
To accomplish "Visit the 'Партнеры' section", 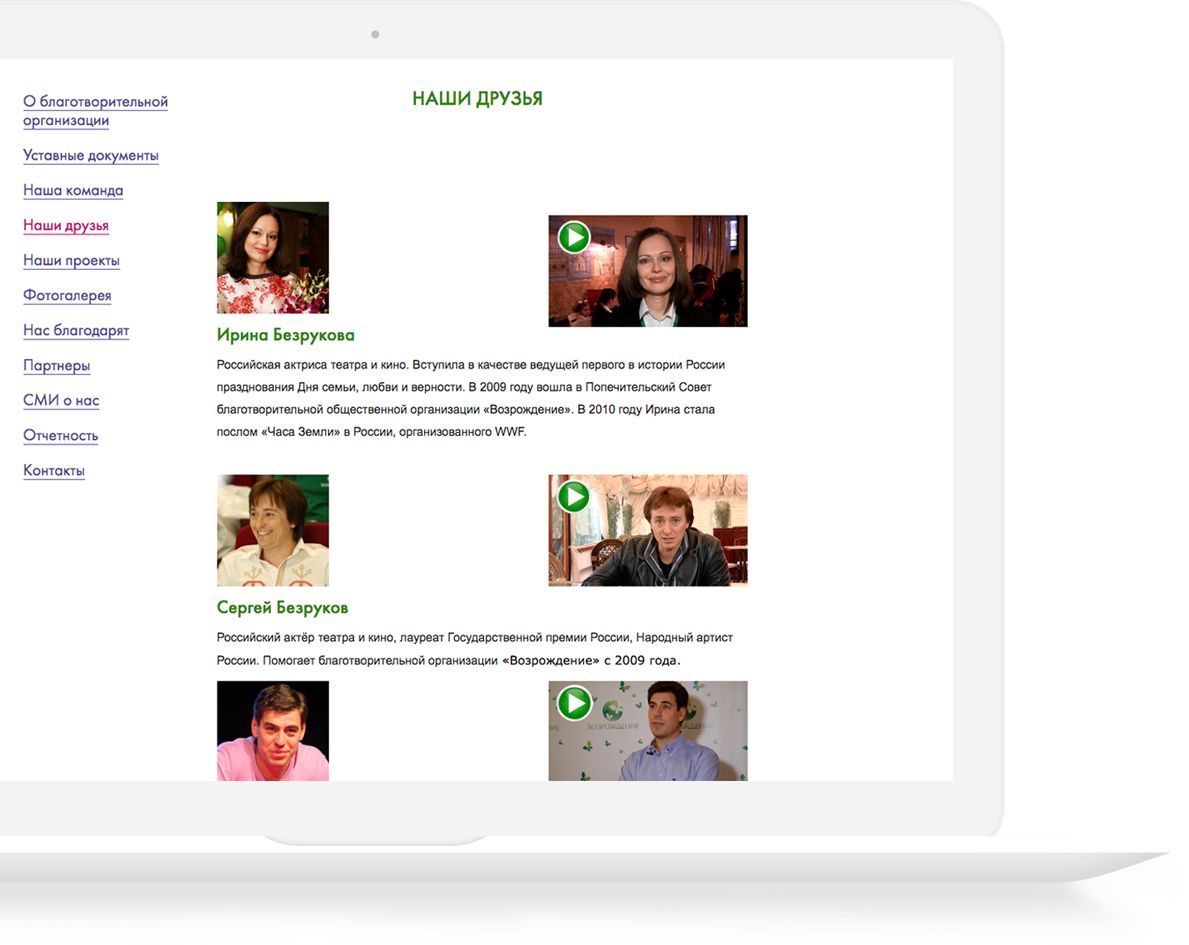I will (57, 366).
